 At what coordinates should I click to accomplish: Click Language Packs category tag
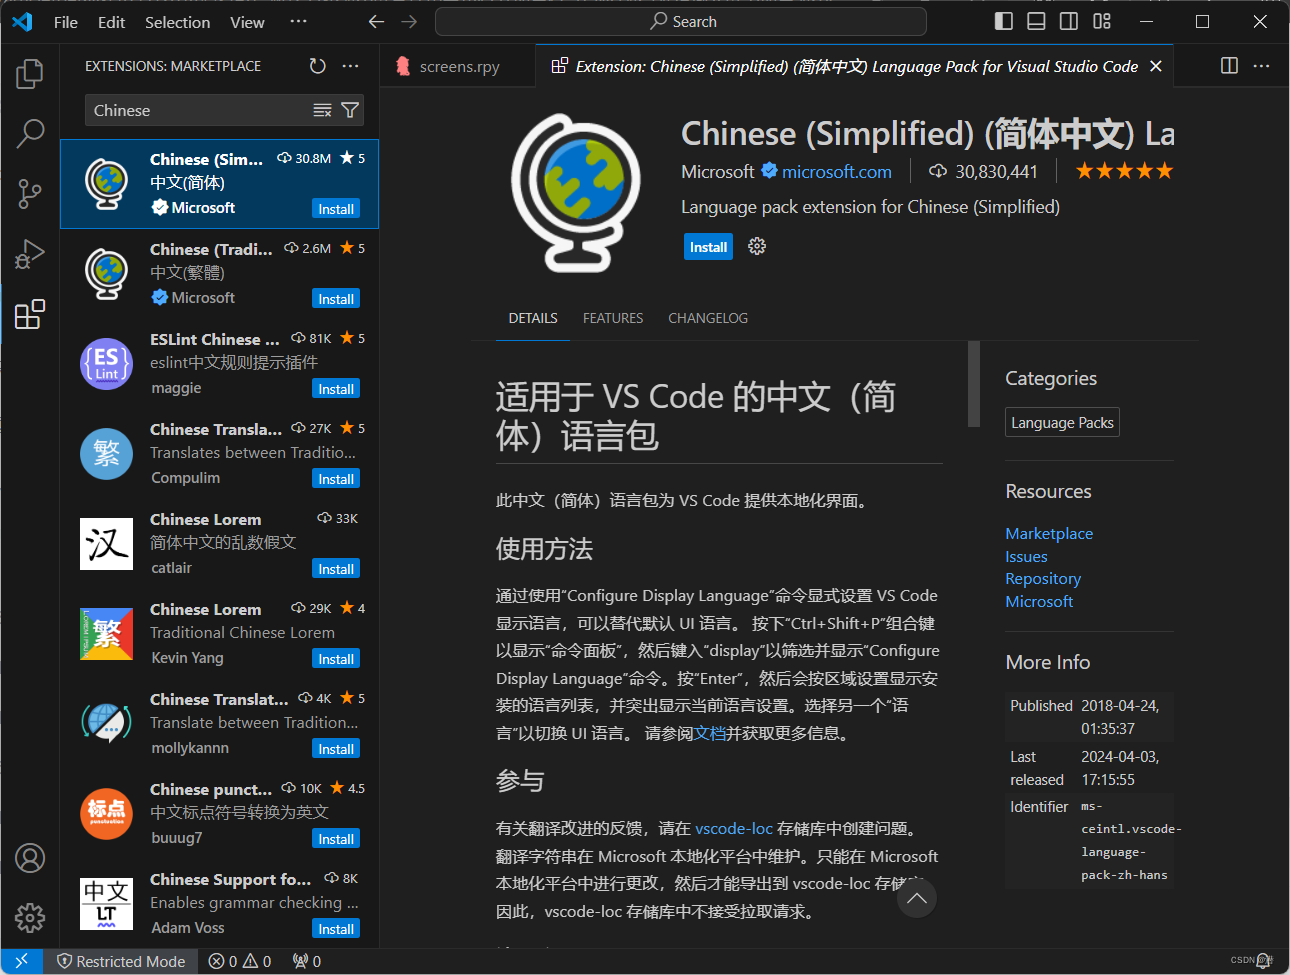point(1062,423)
